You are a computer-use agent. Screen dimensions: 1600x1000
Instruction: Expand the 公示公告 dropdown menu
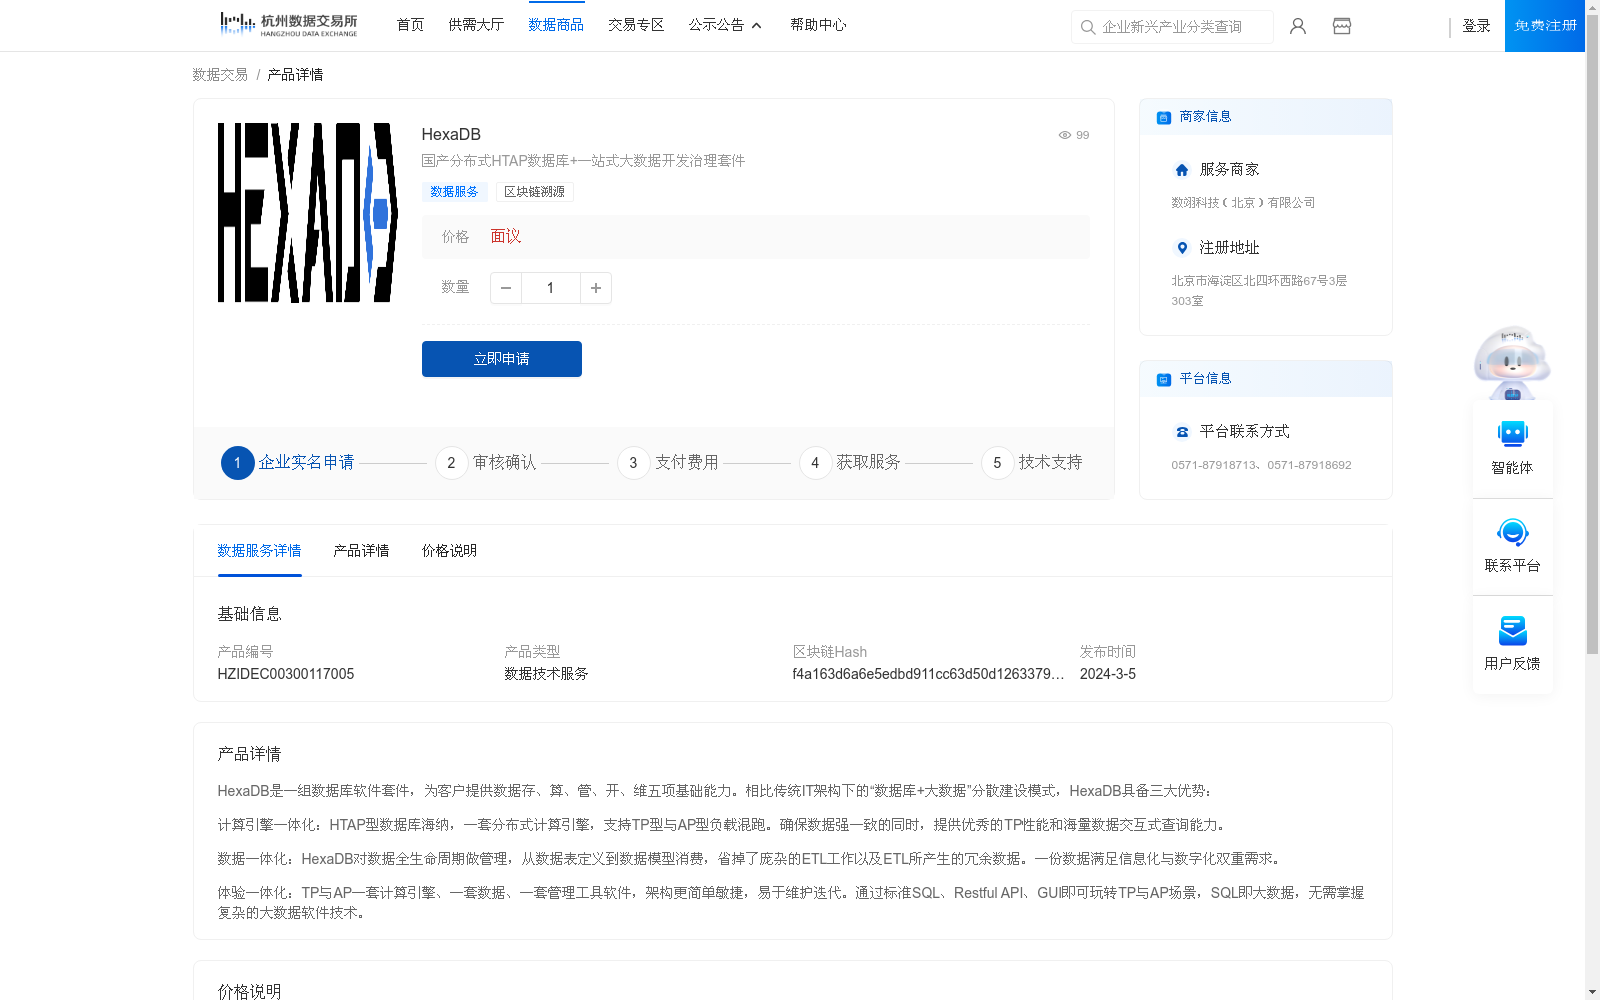tap(725, 25)
